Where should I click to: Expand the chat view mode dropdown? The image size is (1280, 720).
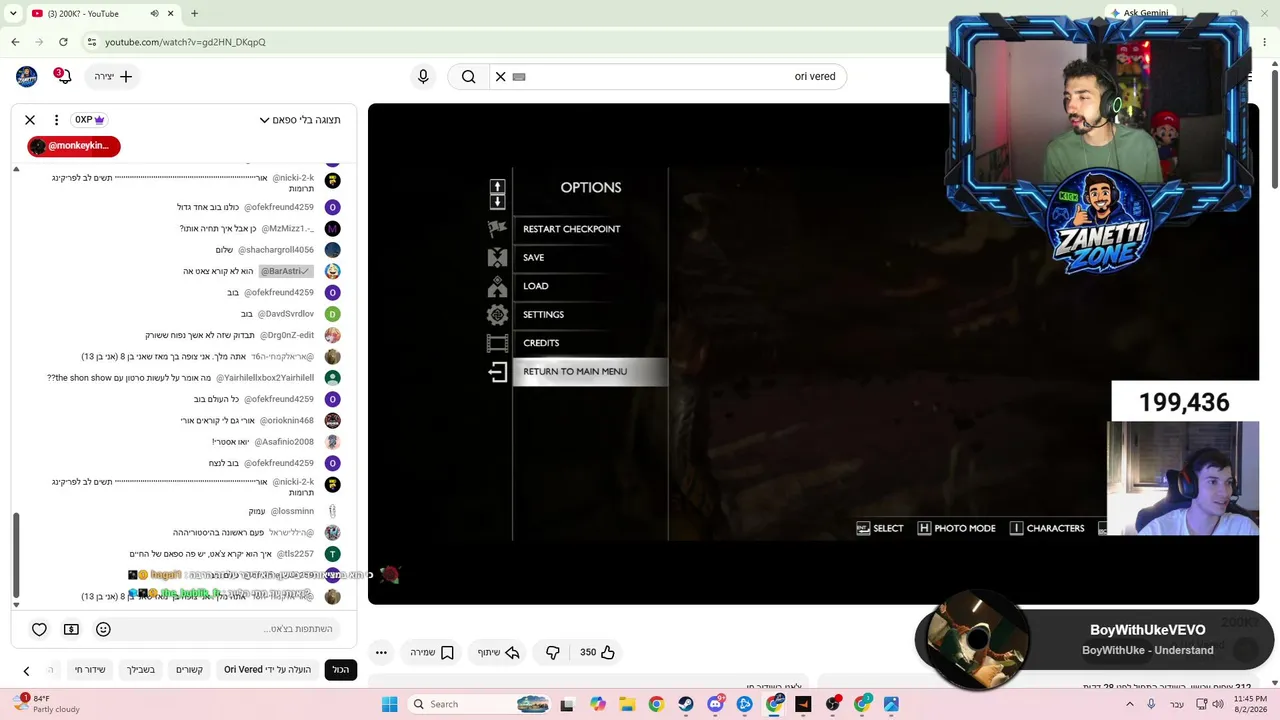pos(300,120)
